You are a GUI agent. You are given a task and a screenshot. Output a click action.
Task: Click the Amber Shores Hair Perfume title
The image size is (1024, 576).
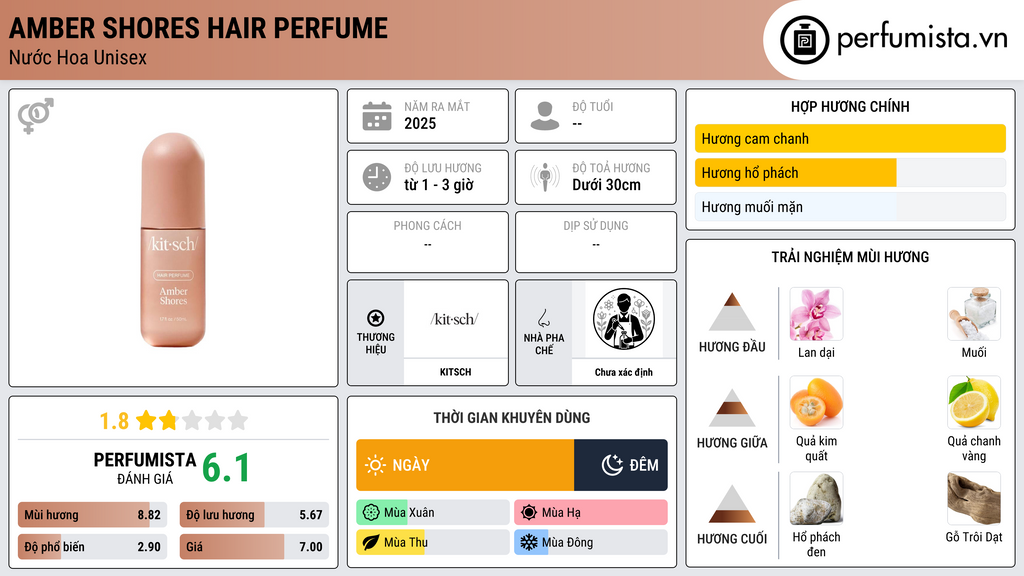[x=198, y=28]
